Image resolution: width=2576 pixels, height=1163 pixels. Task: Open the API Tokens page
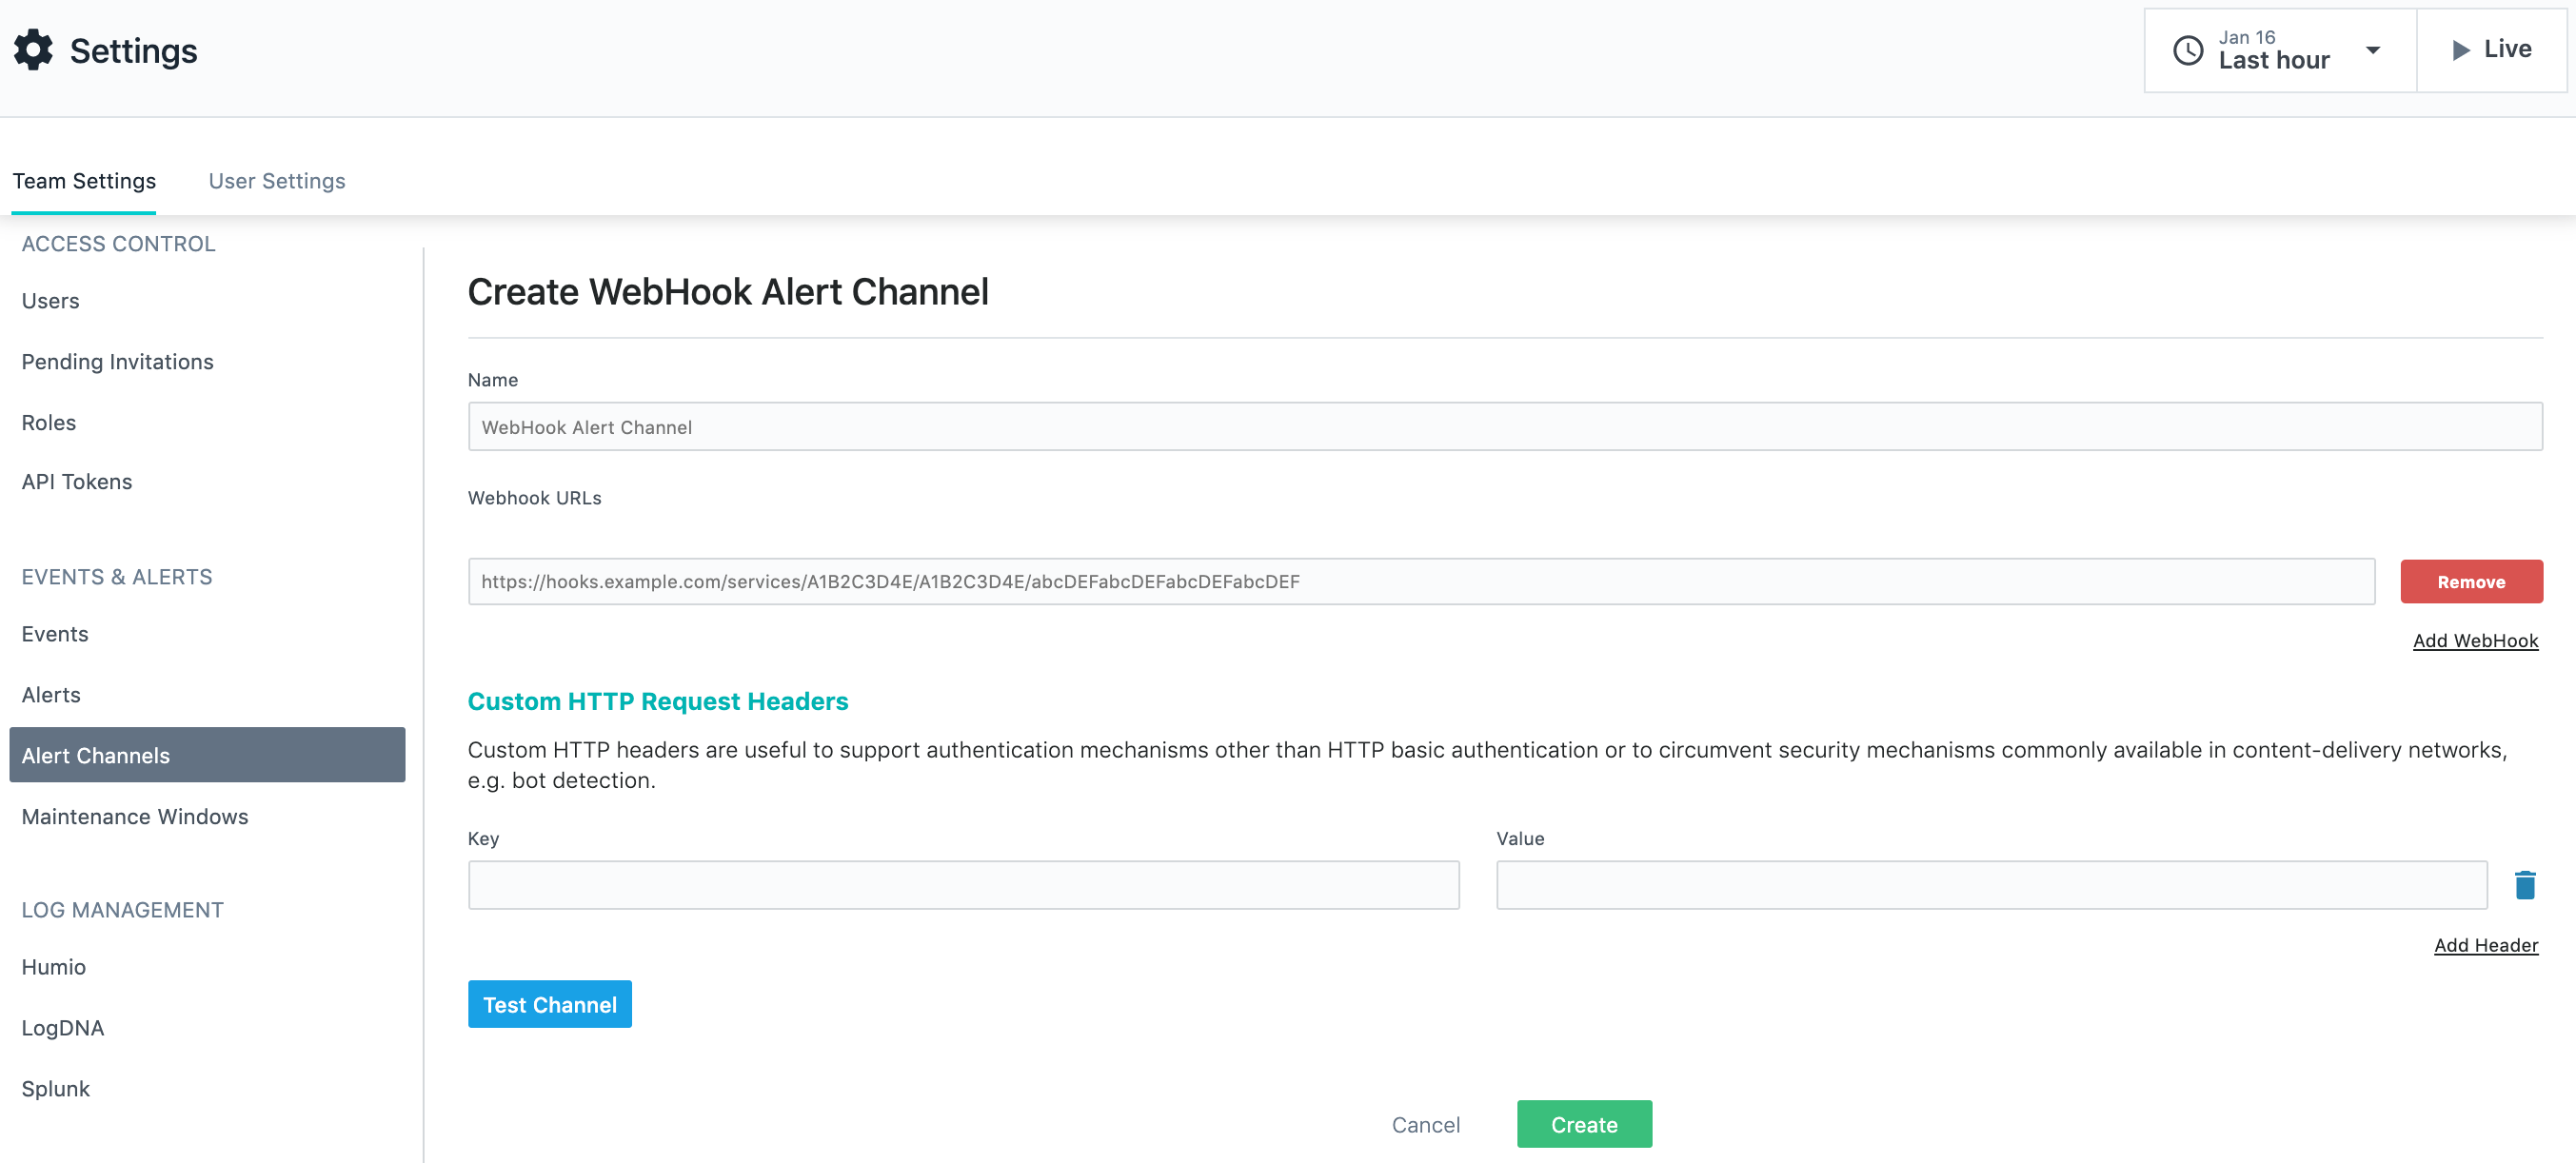[76, 482]
